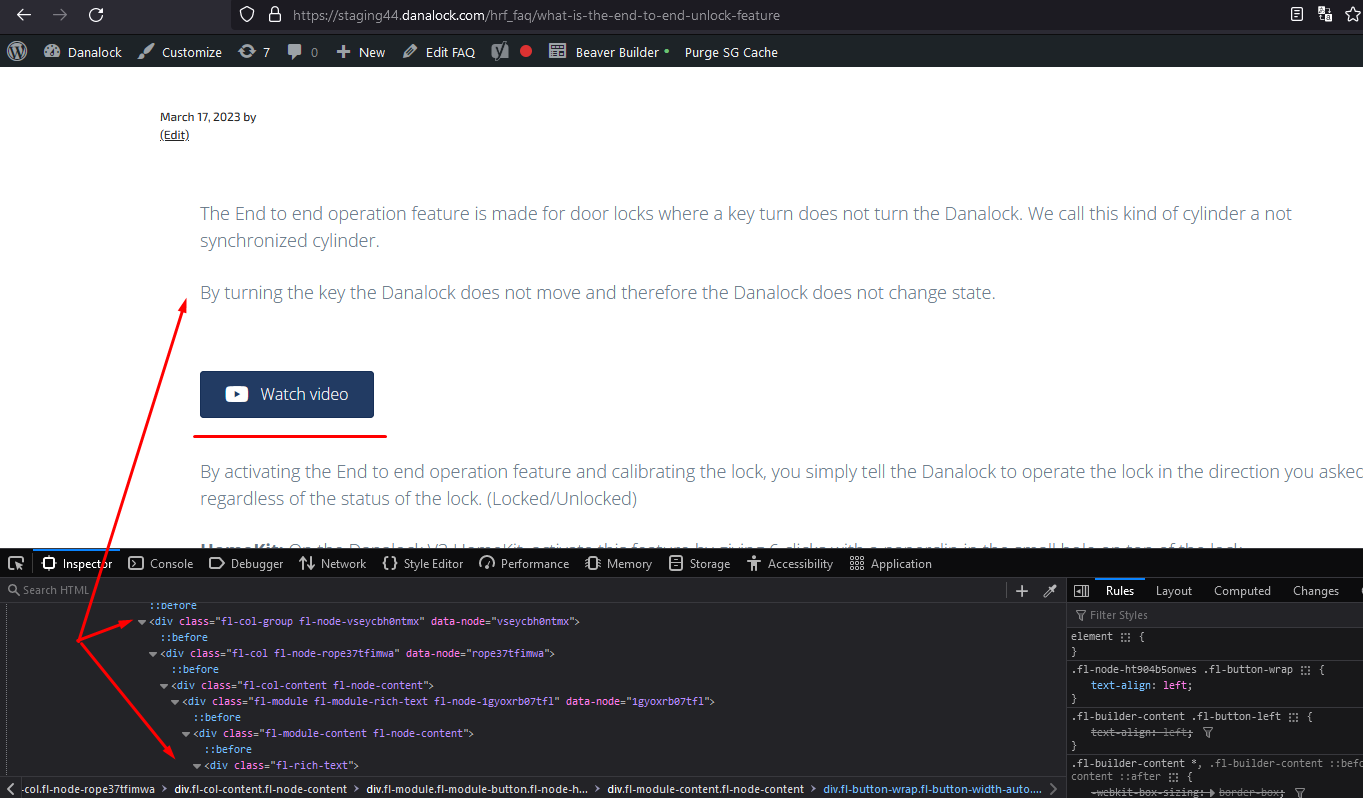Open the Debugger panel
Screen dimensions: 1363x798
point(246,563)
